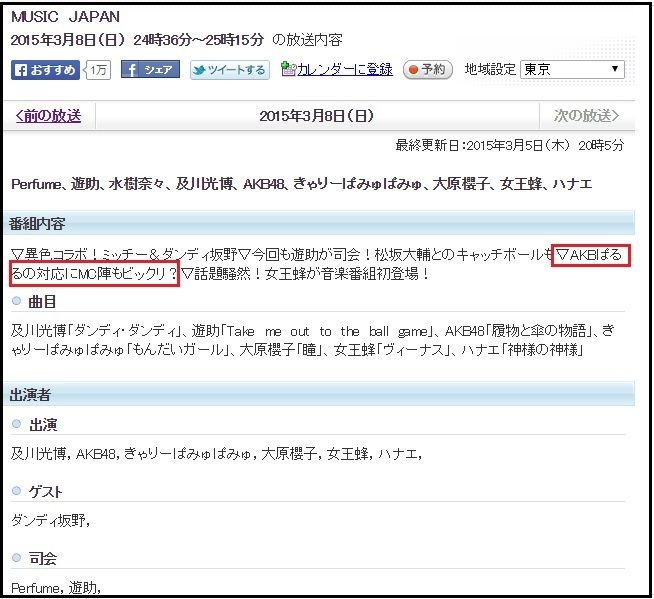Click the date heading 2015年3月8日(日) in the navigation bar

click(317, 116)
